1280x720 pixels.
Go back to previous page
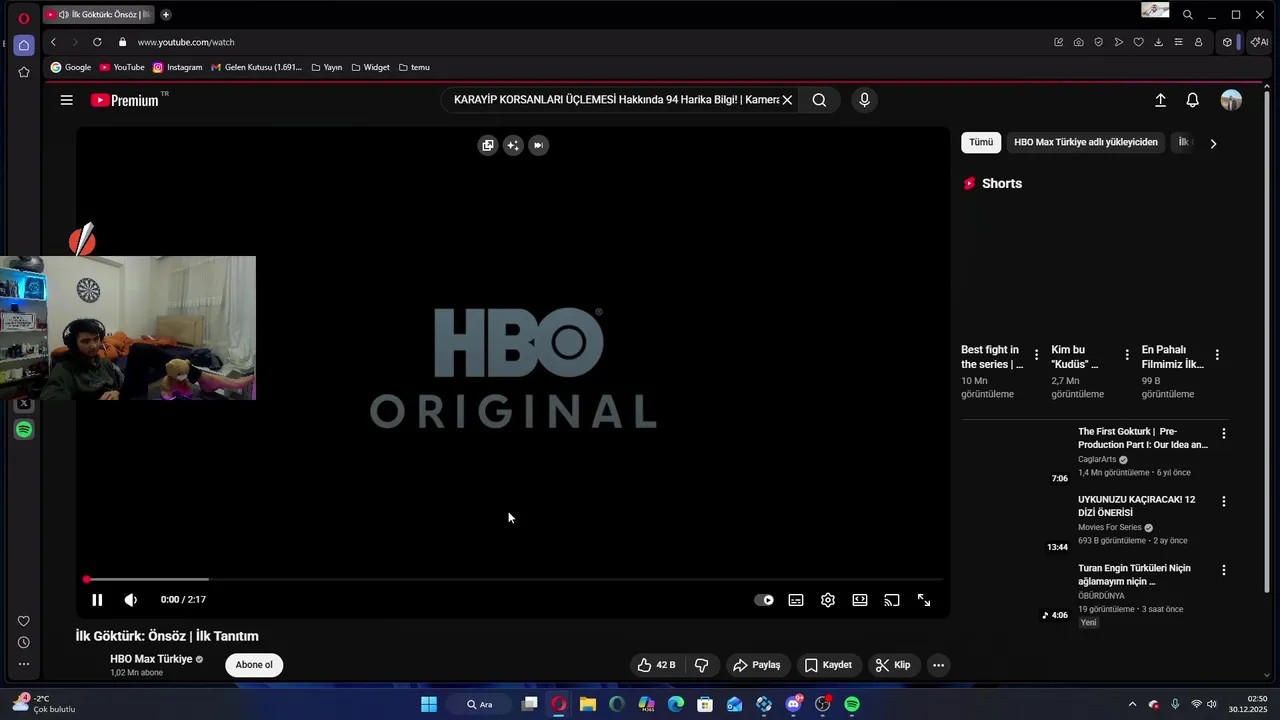(54, 42)
